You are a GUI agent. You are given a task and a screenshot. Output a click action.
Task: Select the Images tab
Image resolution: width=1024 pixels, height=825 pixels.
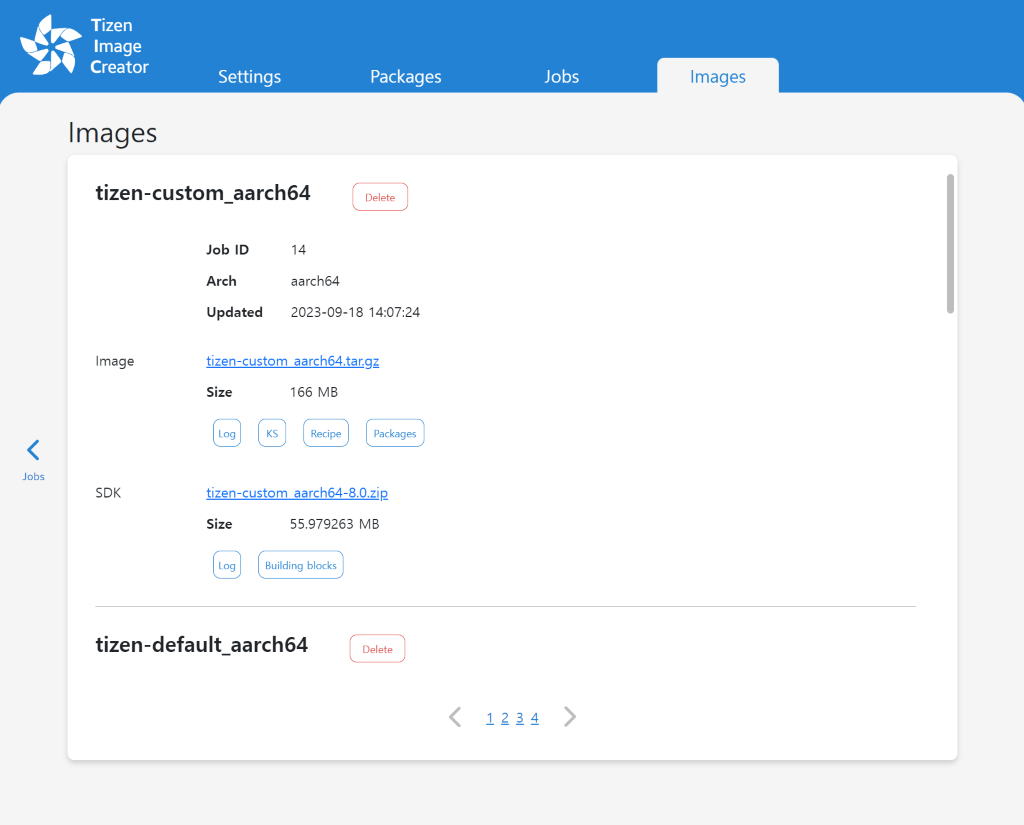pyautogui.click(x=717, y=76)
